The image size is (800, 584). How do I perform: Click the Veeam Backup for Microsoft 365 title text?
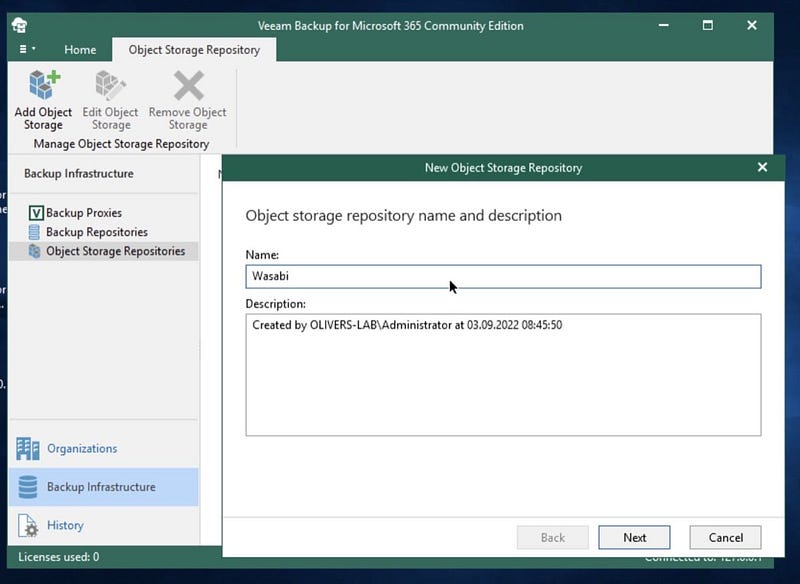(x=390, y=26)
